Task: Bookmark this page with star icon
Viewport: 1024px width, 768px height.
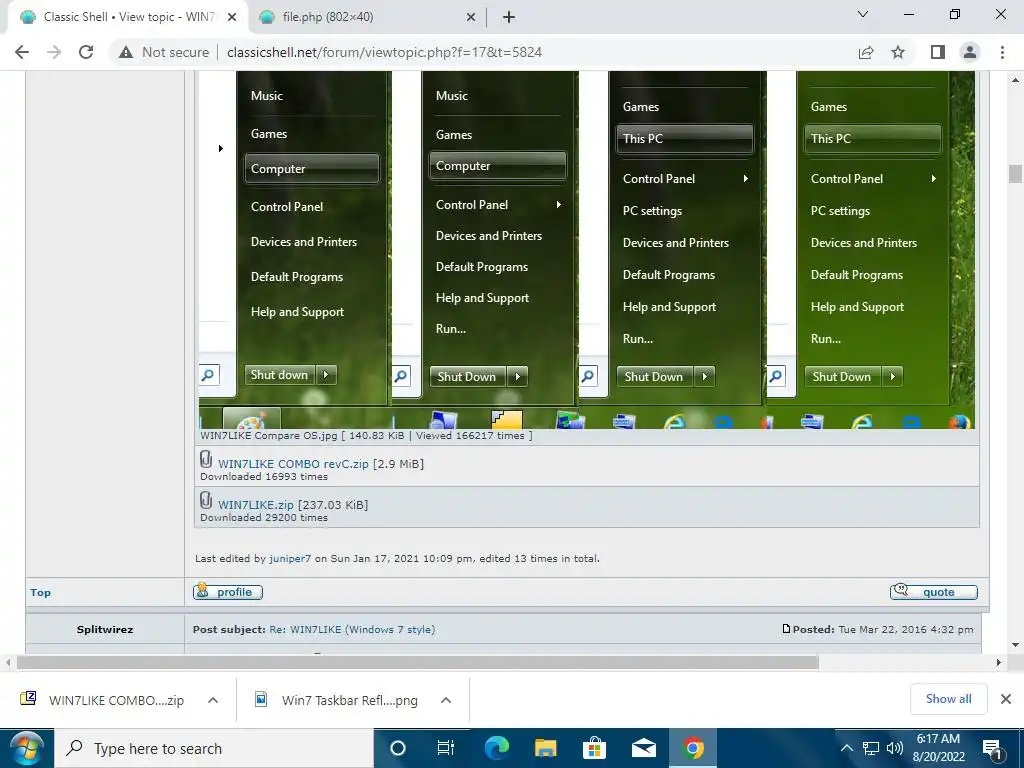Action: click(x=898, y=52)
